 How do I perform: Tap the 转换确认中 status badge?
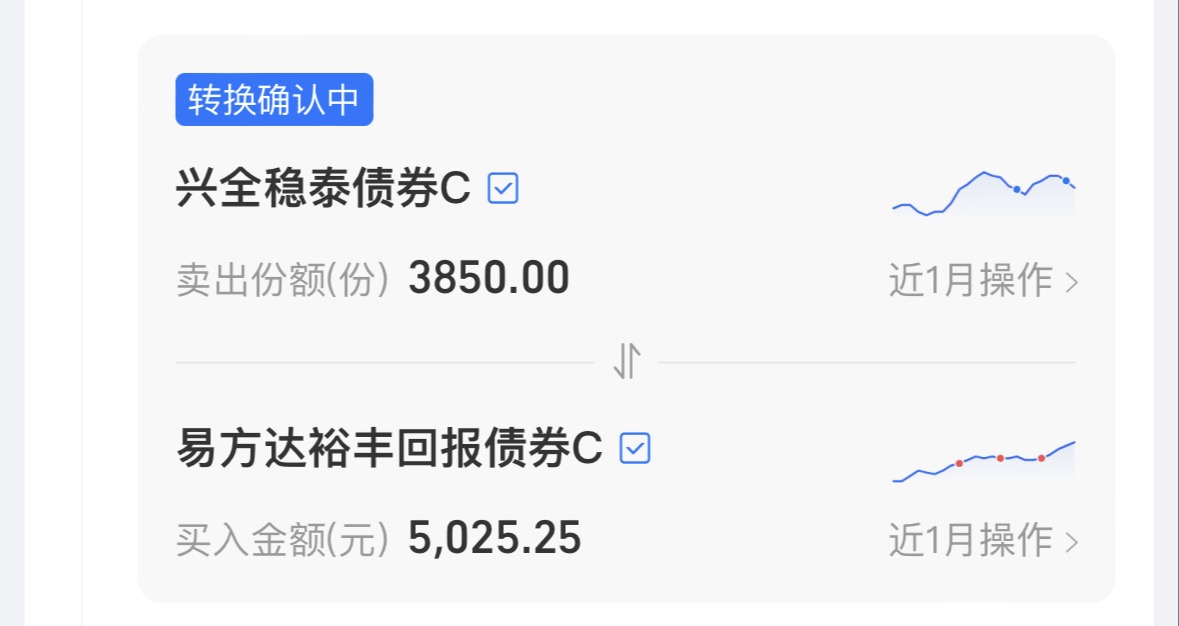click(x=274, y=100)
